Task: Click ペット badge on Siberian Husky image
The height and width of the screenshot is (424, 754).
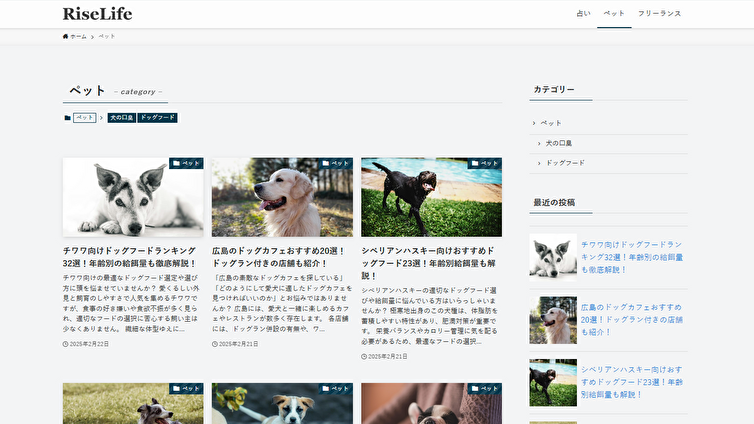Action: tap(484, 163)
